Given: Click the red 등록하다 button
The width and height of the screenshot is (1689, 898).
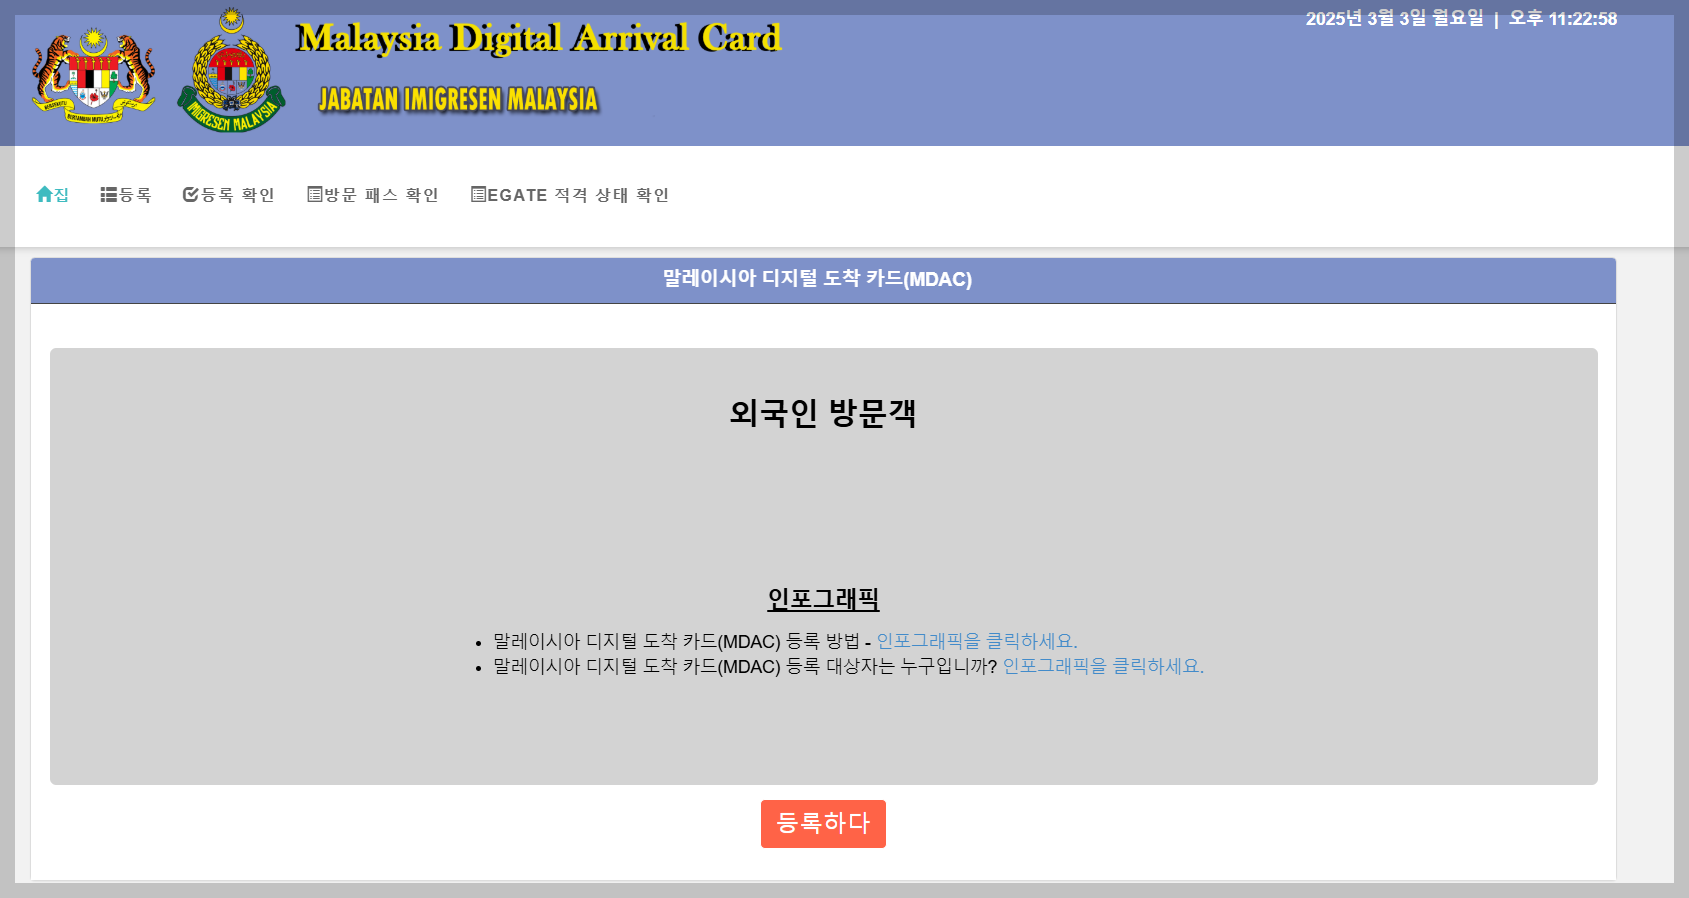Looking at the screenshot, I should coord(823,824).
